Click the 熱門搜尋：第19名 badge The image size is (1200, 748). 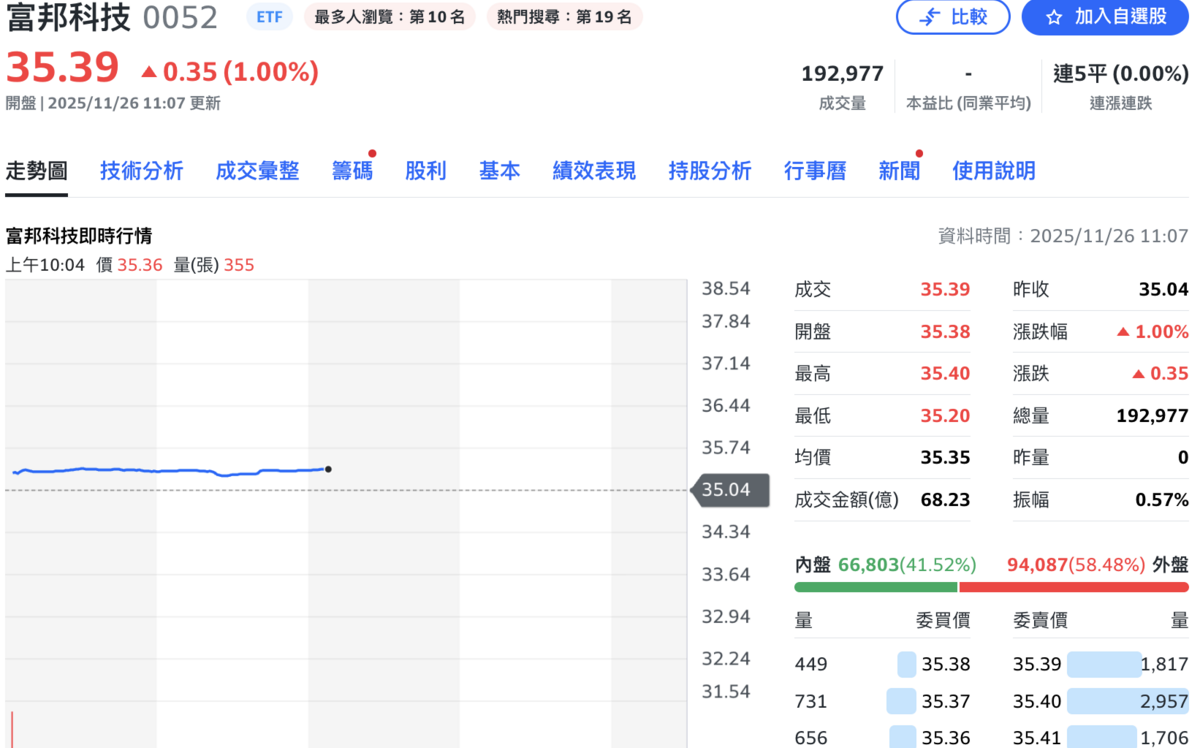563,17
